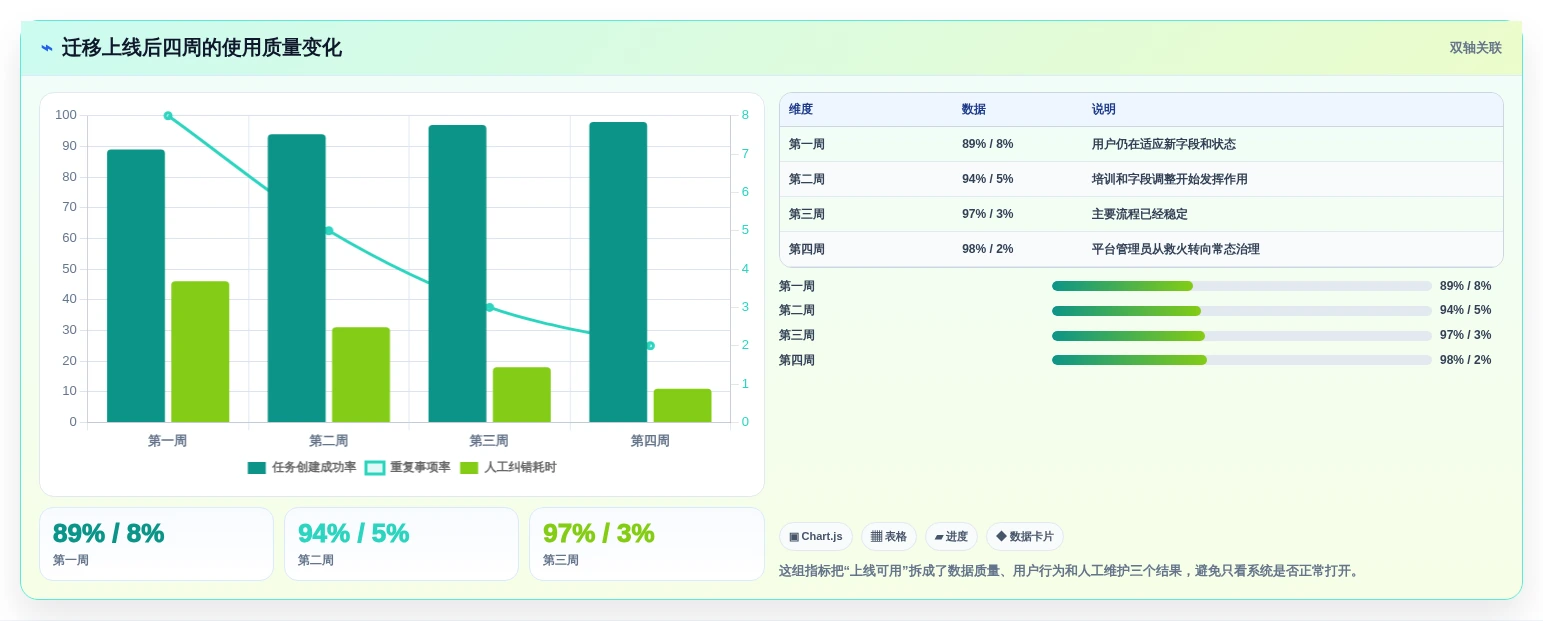Click the 双轴关联 label in header
This screenshot has width=1543, height=621.
1476,48
